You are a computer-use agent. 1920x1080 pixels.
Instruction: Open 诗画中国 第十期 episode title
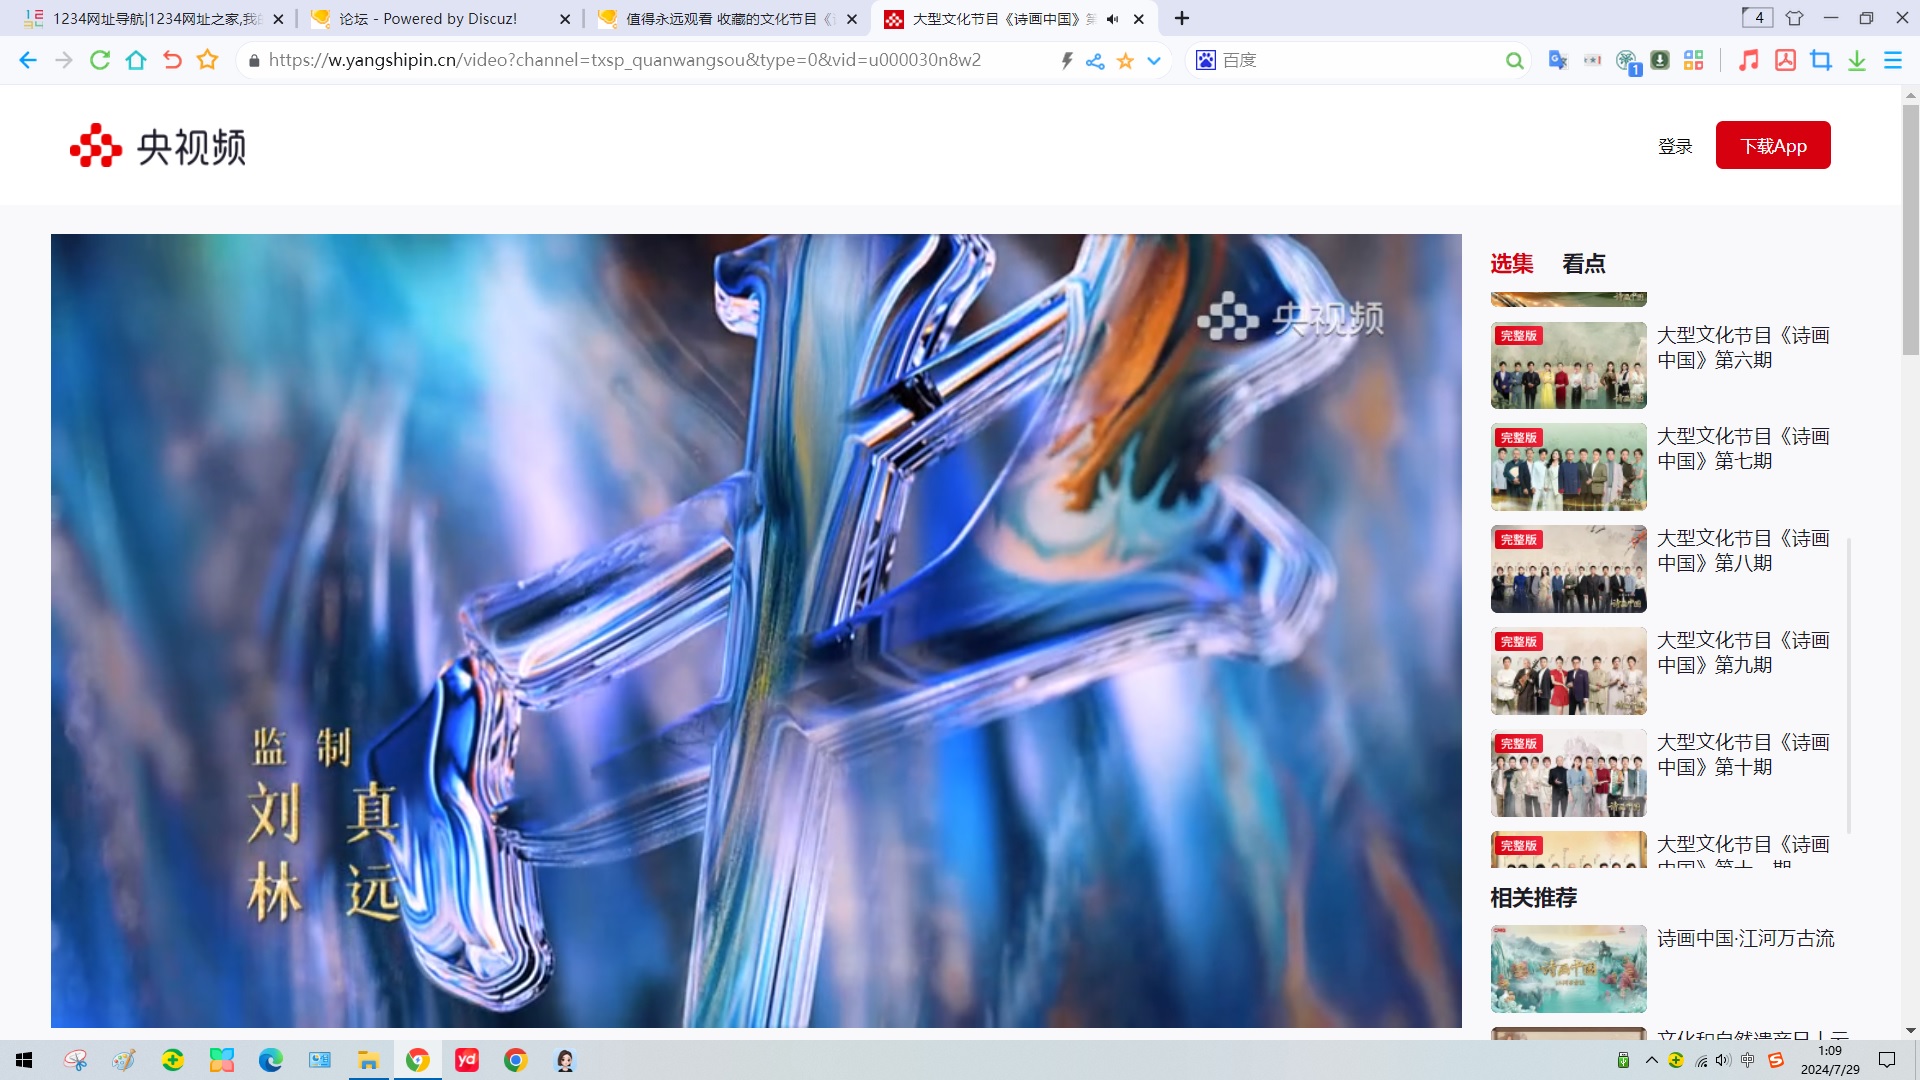click(1743, 754)
